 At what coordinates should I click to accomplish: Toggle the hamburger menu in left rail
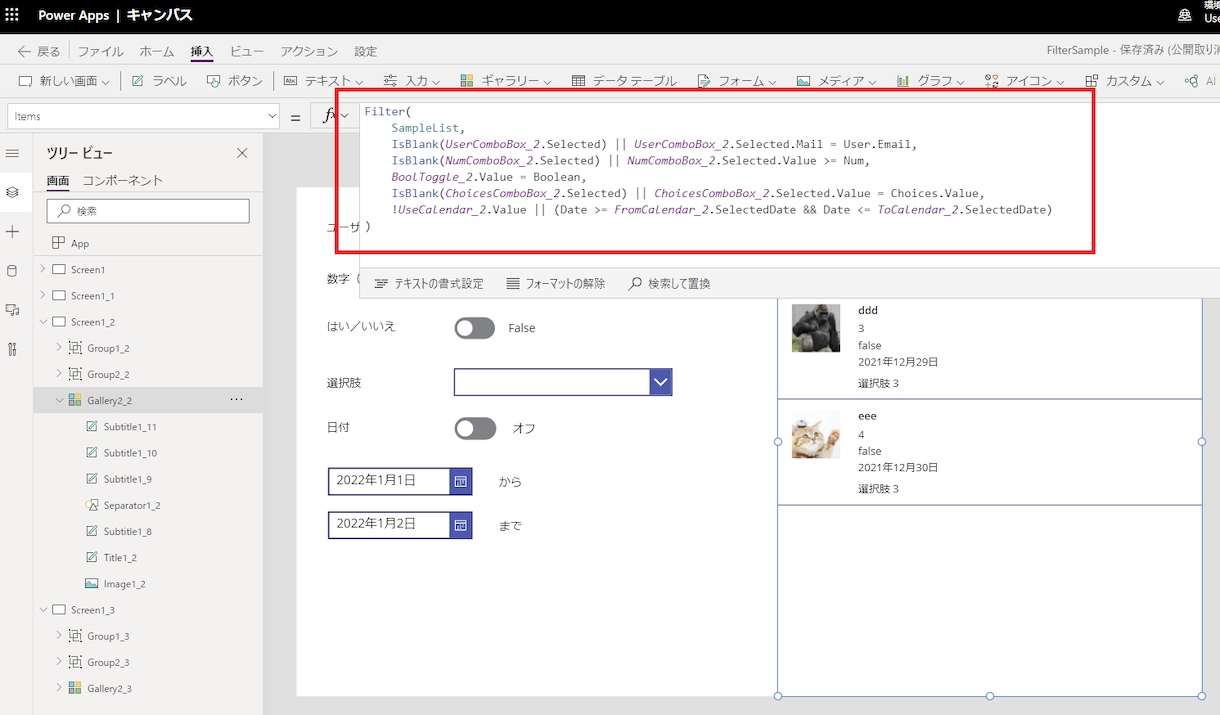click(12, 153)
